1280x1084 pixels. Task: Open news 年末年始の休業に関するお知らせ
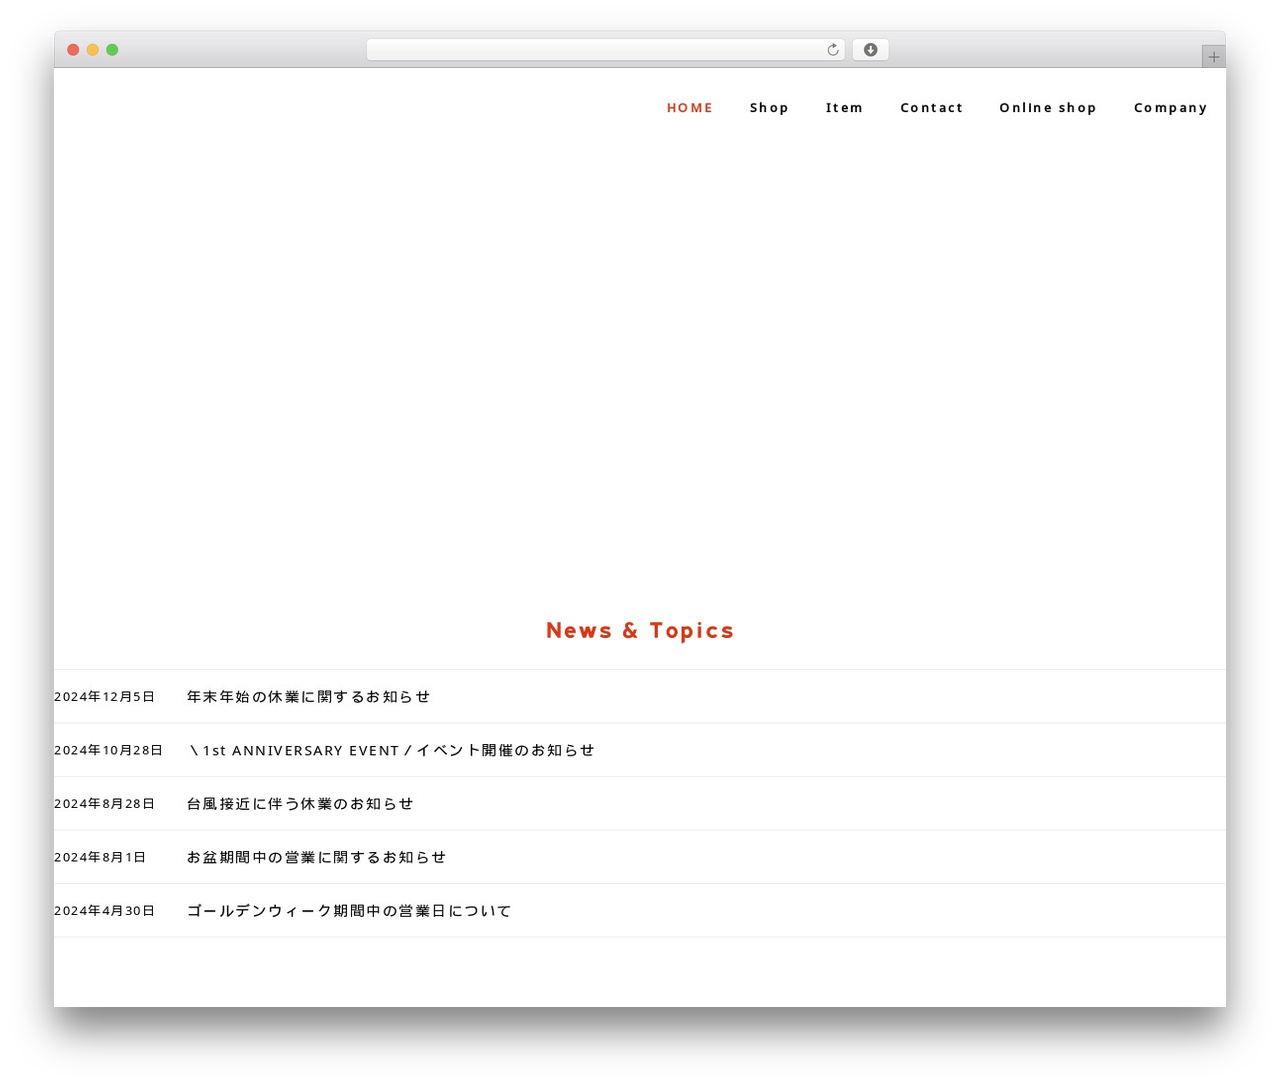308,697
